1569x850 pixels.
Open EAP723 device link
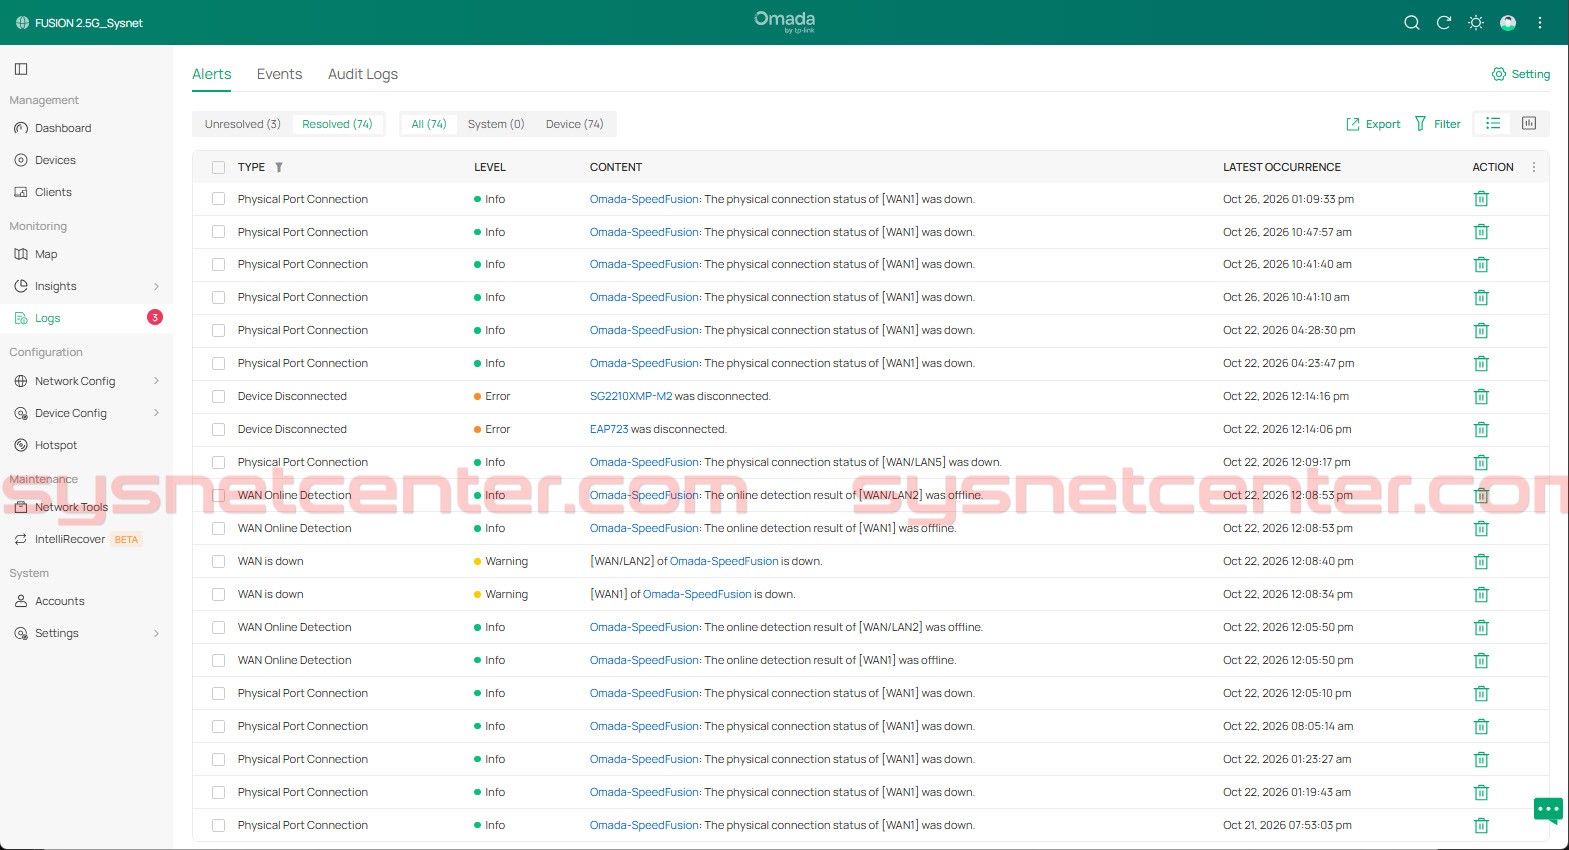click(x=609, y=429)
